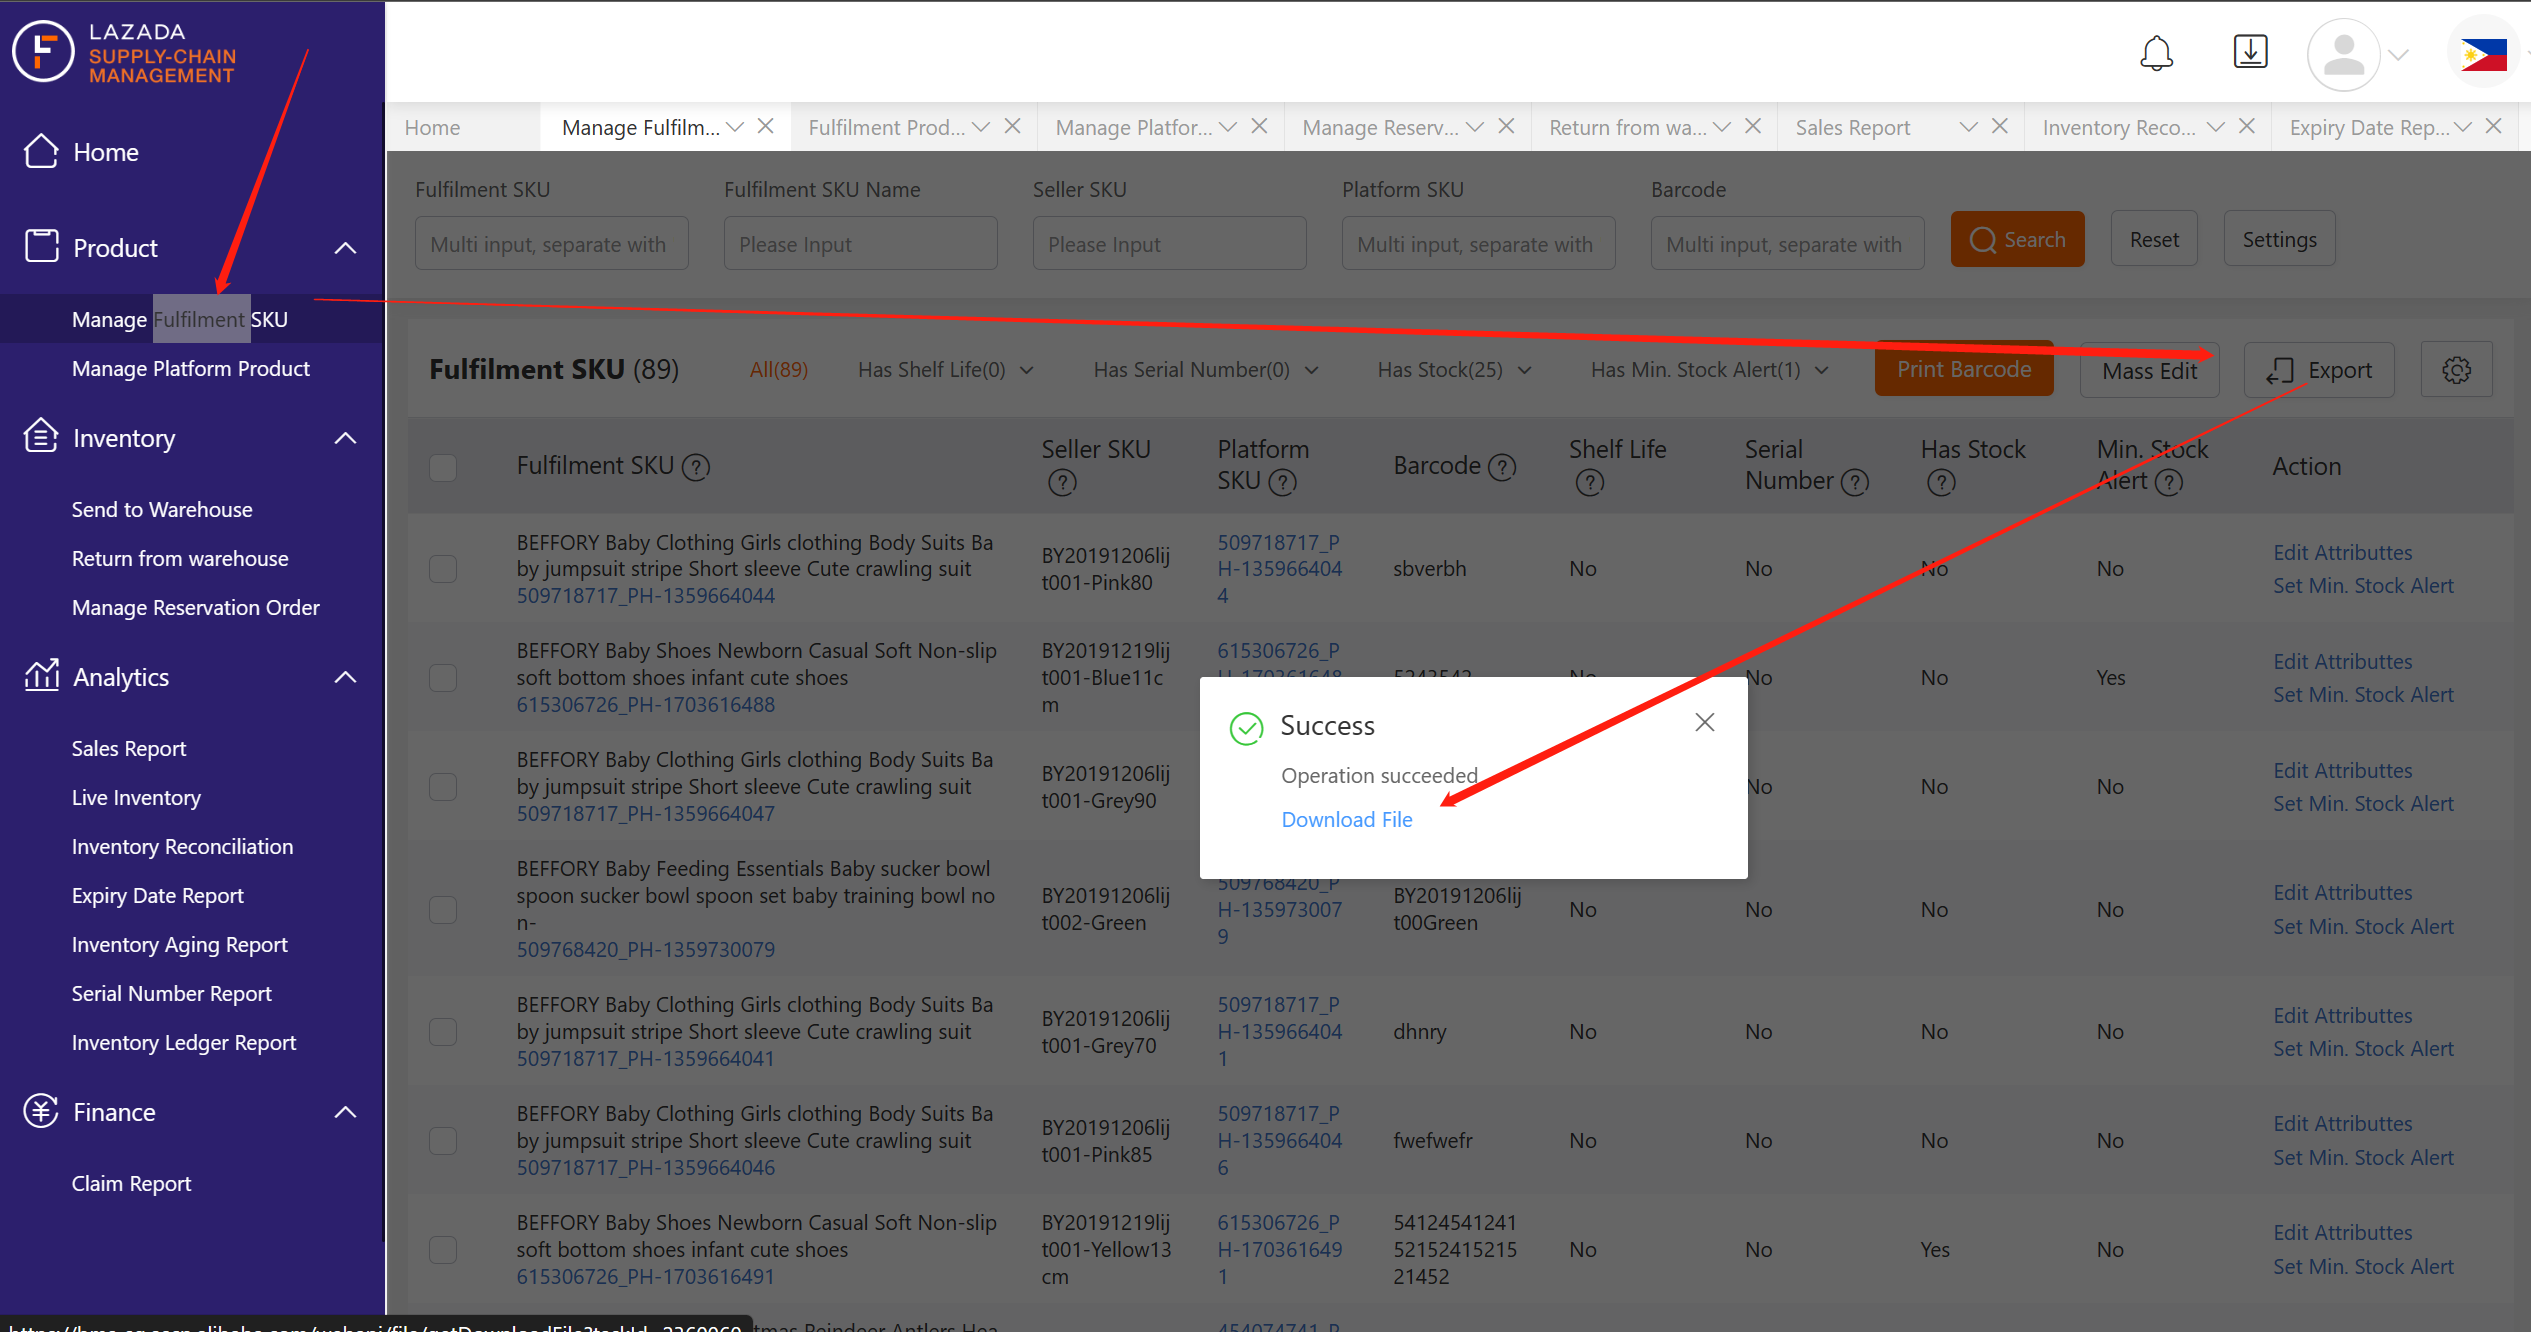Check the row with SKU 509768420_PH-1359730079

click(x=443, y=909)
